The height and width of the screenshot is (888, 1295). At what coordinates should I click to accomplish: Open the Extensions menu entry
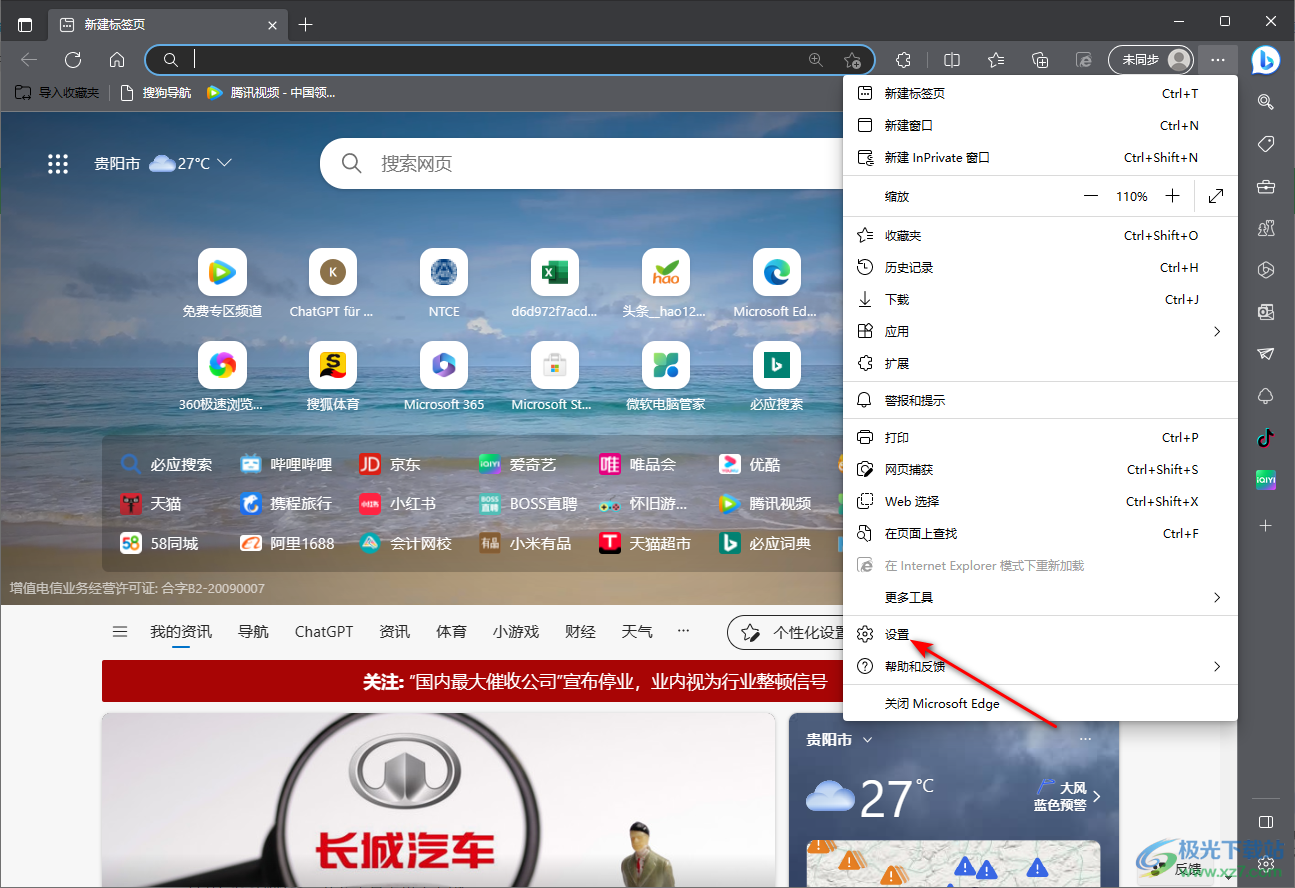[1040, 363]
